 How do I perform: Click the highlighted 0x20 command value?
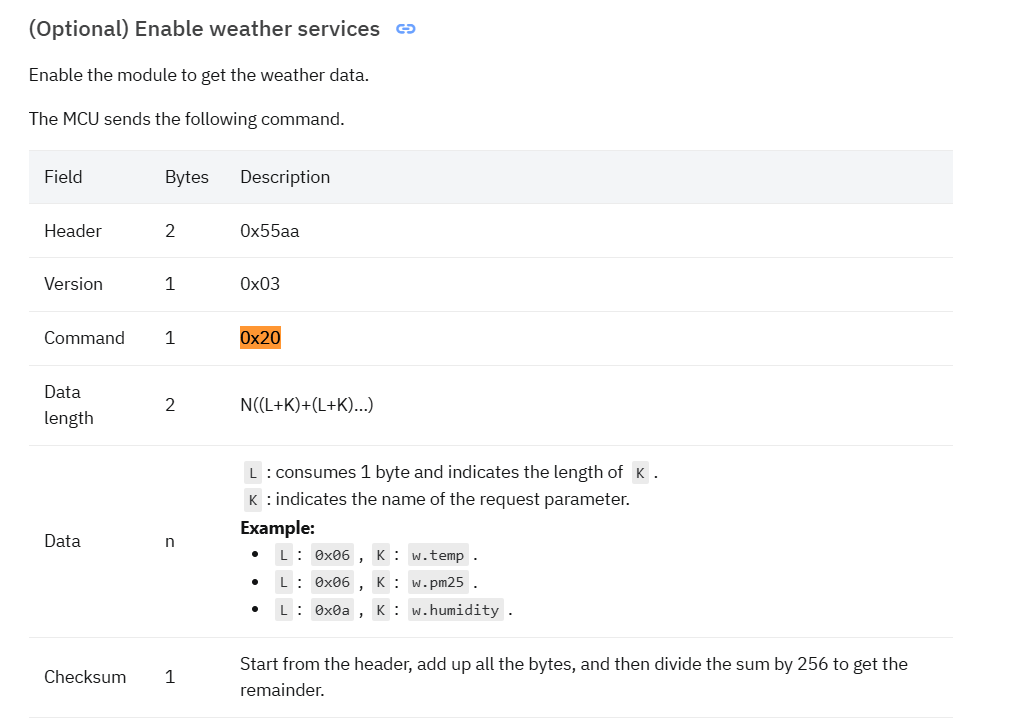point(260,338)
